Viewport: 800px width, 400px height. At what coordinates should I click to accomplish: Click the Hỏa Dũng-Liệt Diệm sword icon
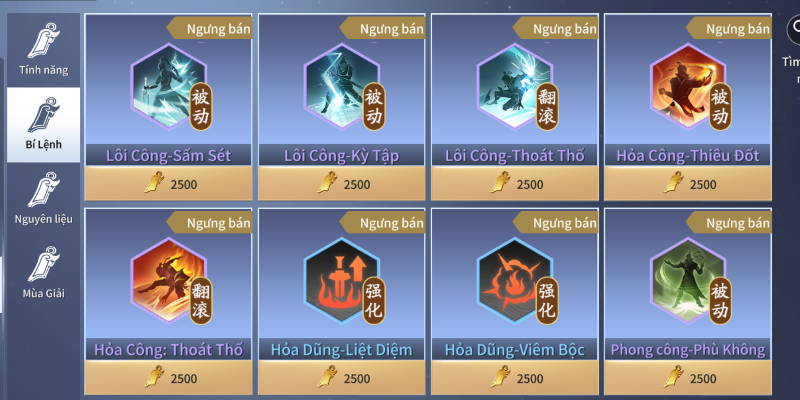coord(342,281)
